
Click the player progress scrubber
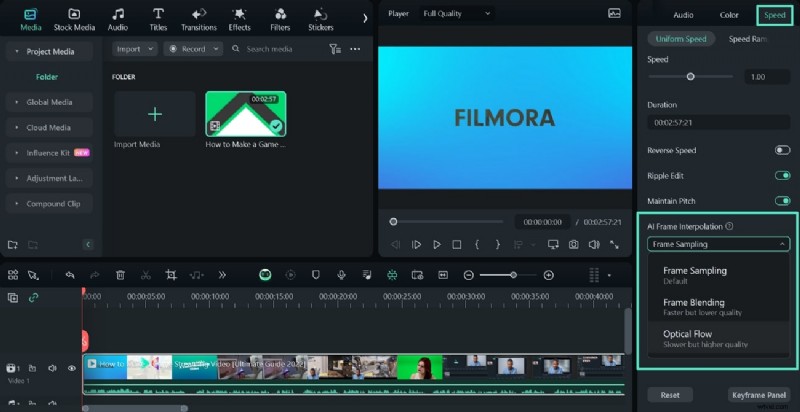point(393,222)
